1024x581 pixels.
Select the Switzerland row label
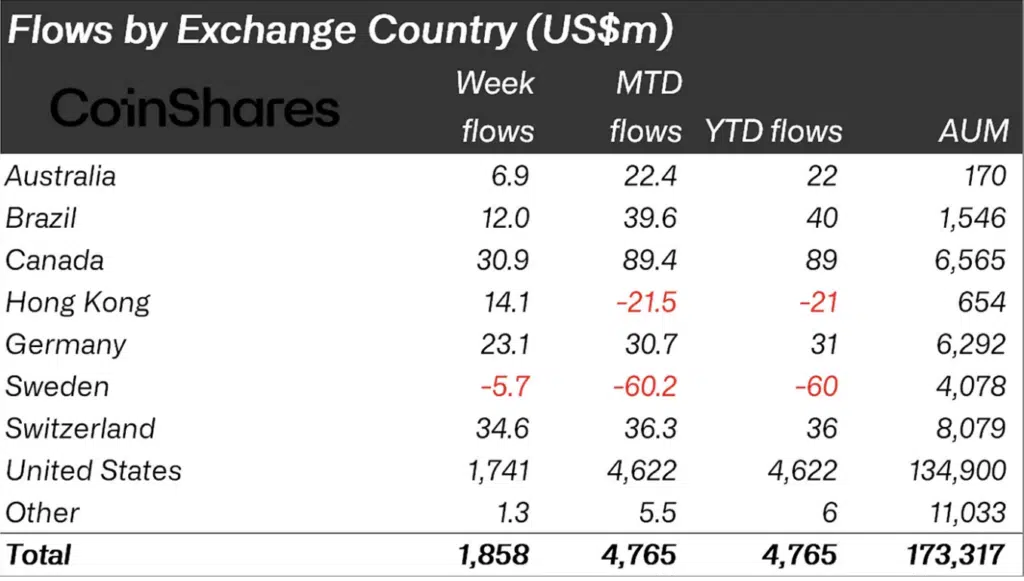click(x=80, y=428)
